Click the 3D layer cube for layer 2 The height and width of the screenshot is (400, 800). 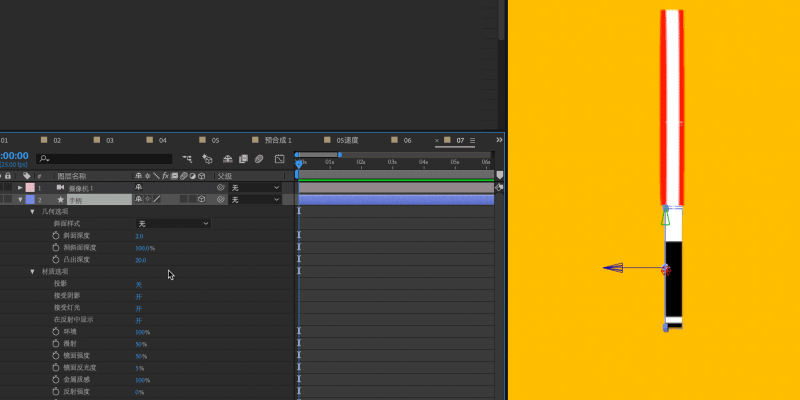tap(202, 199)
